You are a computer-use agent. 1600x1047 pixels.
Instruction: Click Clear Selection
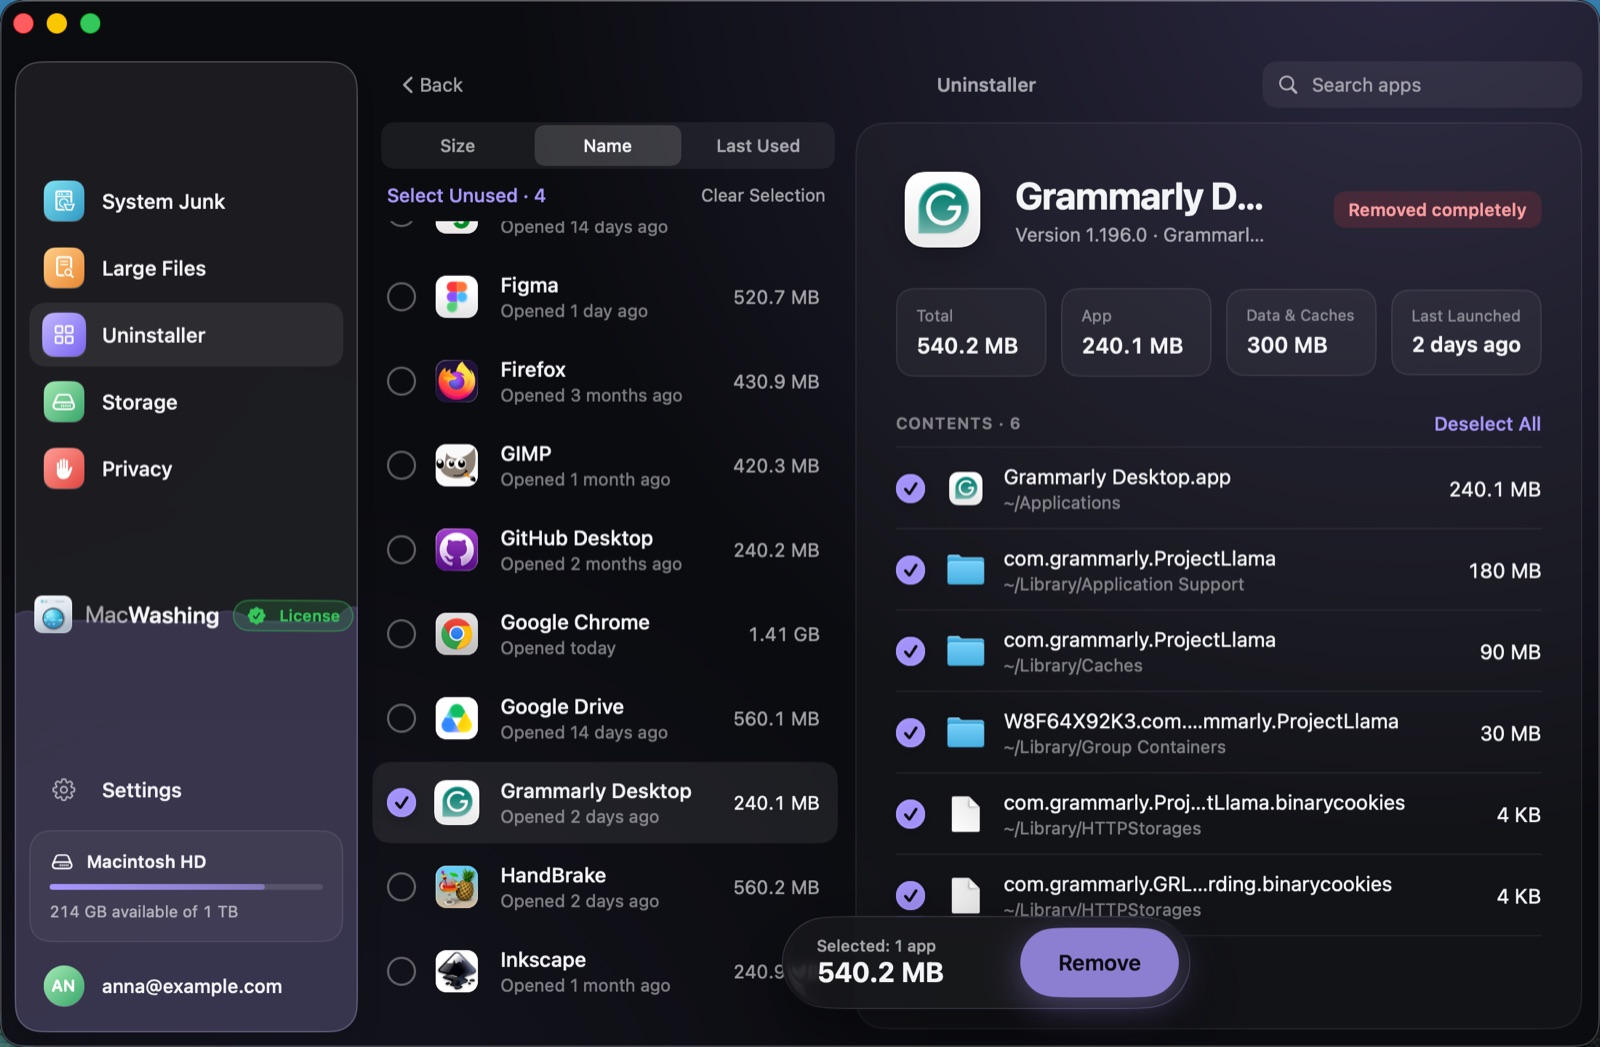[x=763, y=196]
